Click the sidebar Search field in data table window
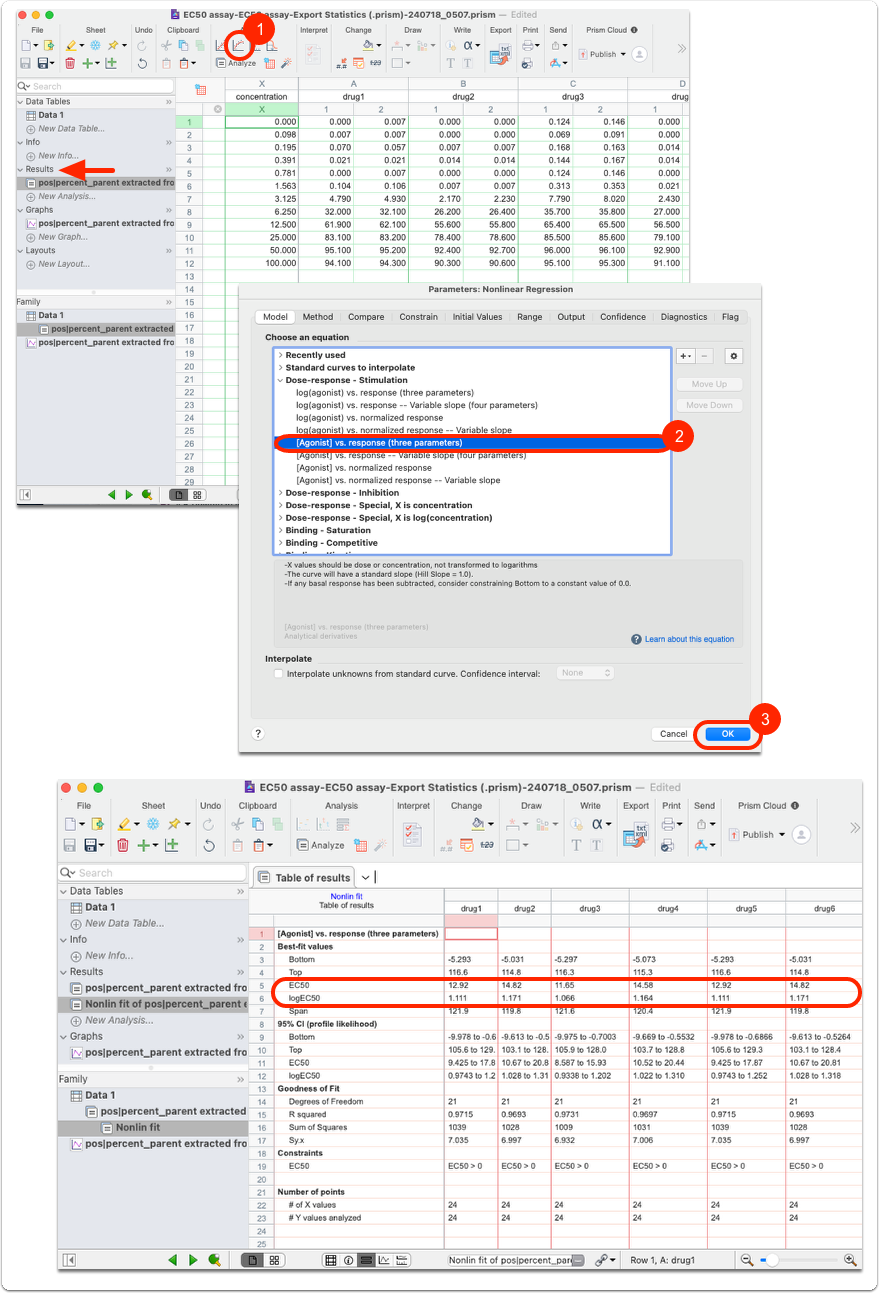879x1293 pixels. tap(95, 86)
